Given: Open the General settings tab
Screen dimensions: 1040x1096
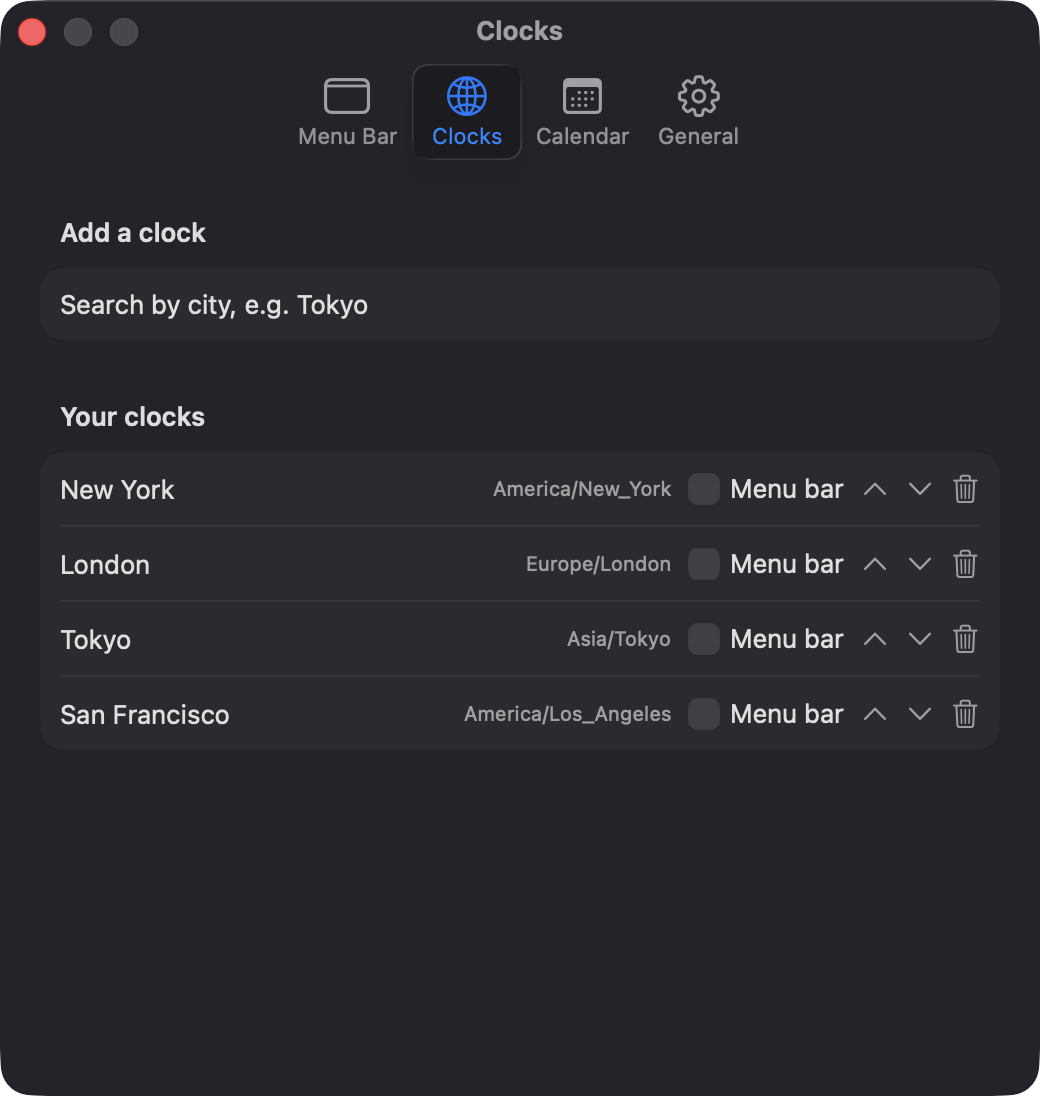Looking at the screenshot, I should tap(698, 112).
